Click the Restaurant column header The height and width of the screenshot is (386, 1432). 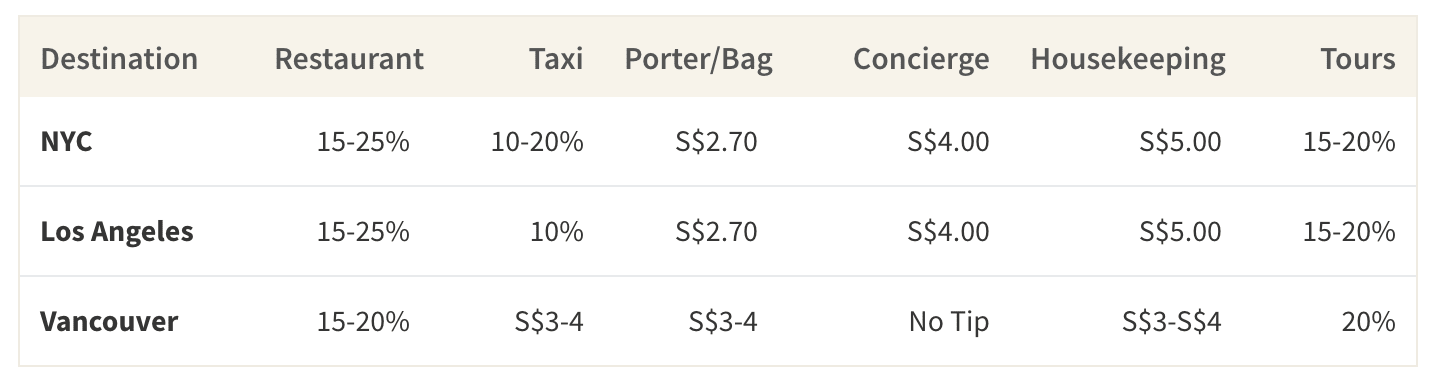pos(349,59)
